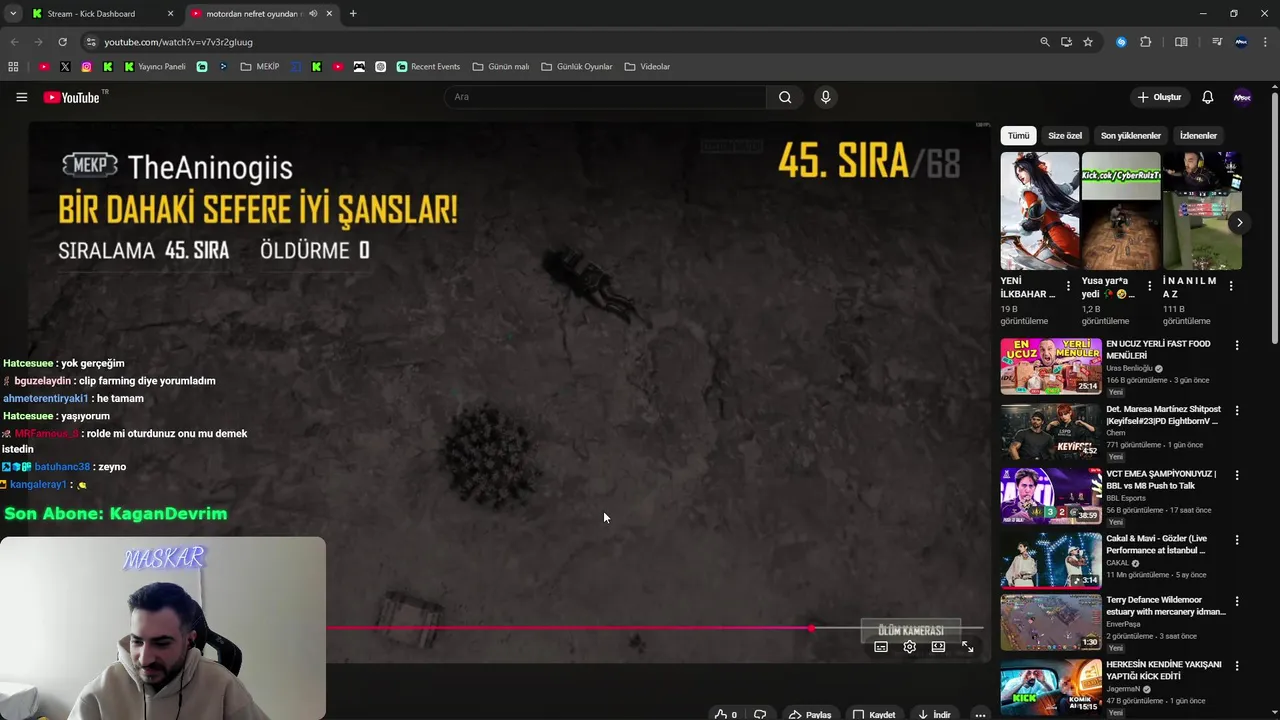Click the YouTube search magnifier button
Viewport: 1280px width, 720px height.
(x=785, y=97)
